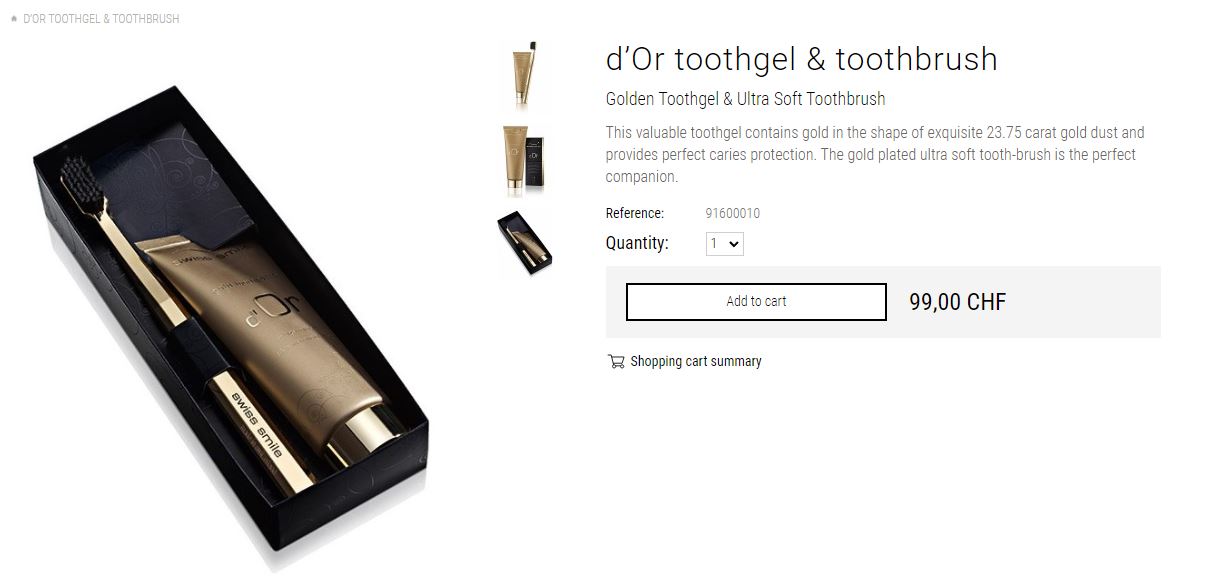This screenshot has height=576, width=1208.
Task: Open the Shopping cart summary link
Action: (695, 361)
